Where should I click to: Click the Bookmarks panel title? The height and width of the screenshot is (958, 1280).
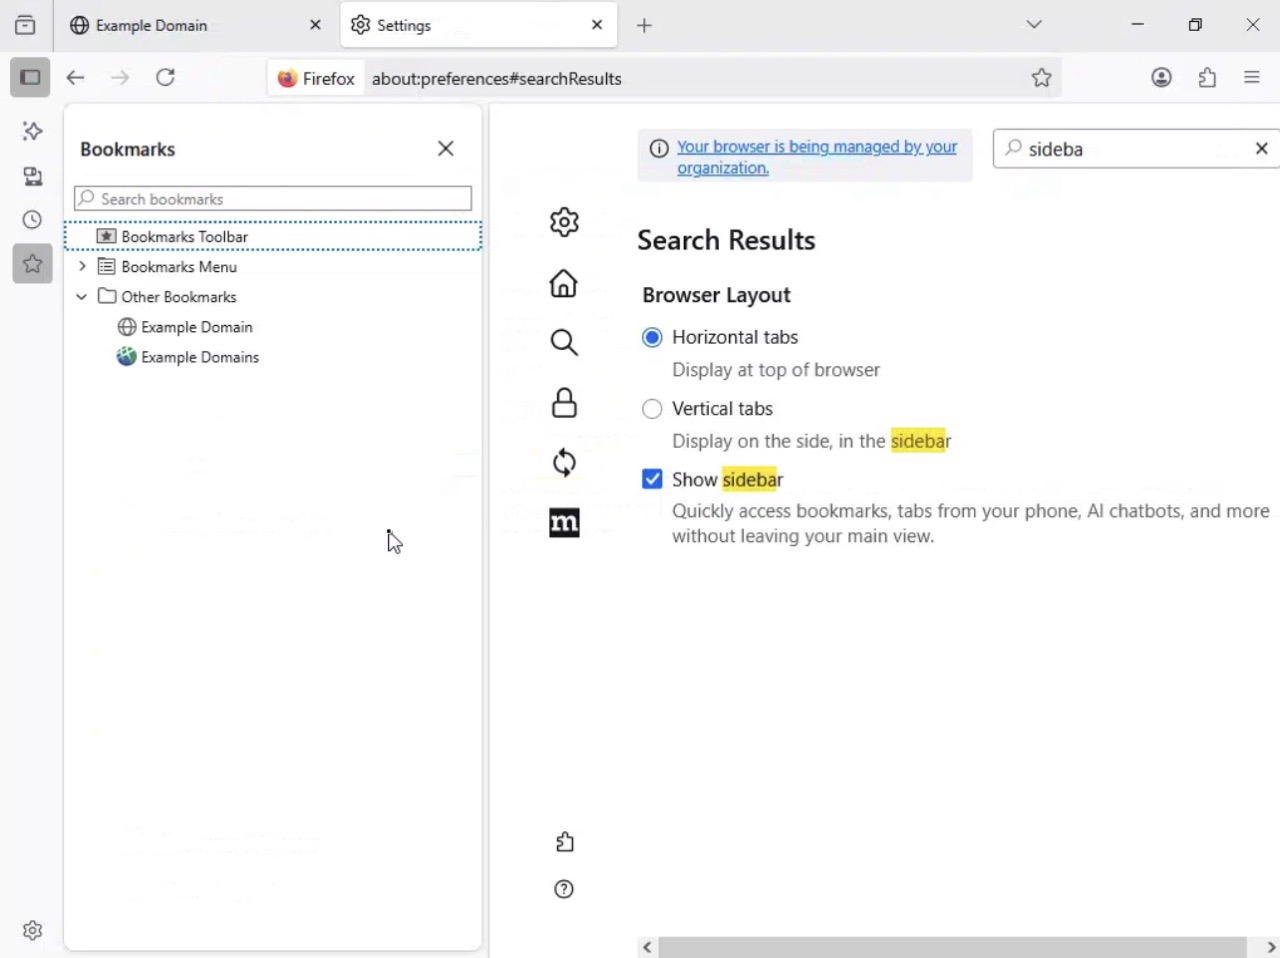click(x=128, y=149)
